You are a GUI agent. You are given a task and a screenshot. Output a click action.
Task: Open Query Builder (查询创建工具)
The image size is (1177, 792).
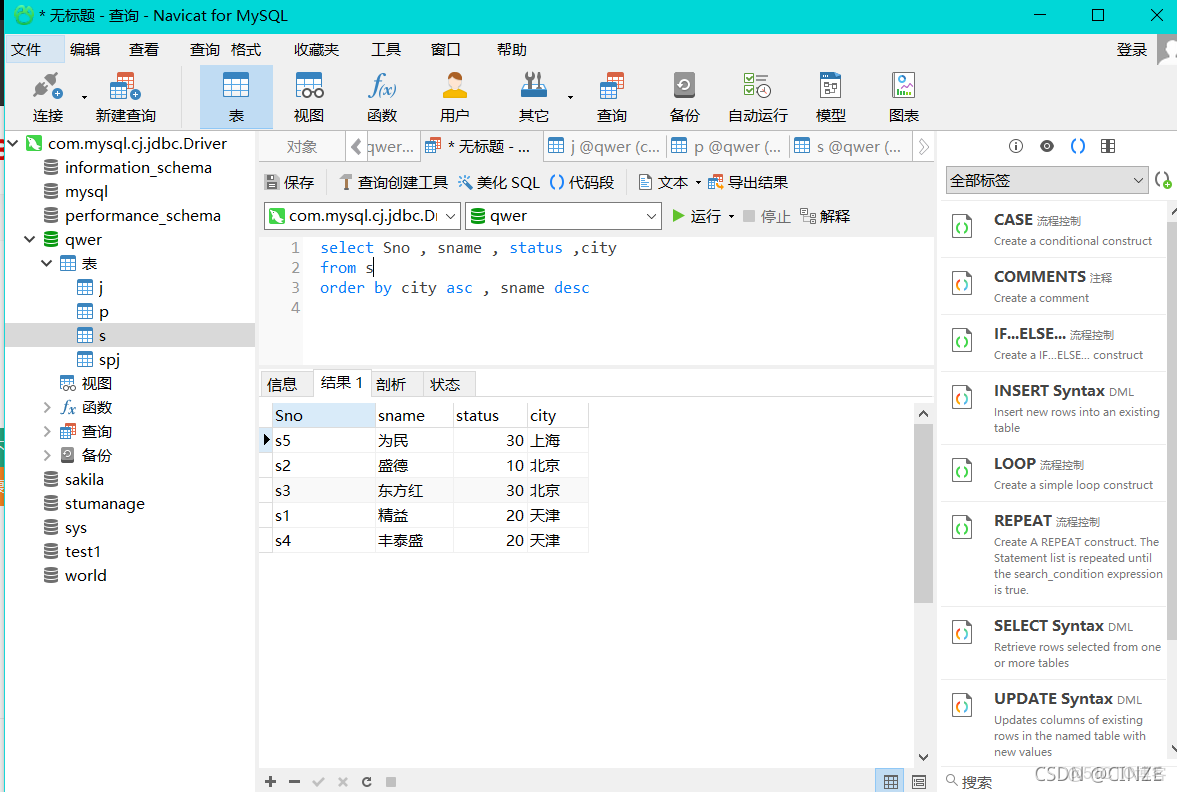coord(393,182)
